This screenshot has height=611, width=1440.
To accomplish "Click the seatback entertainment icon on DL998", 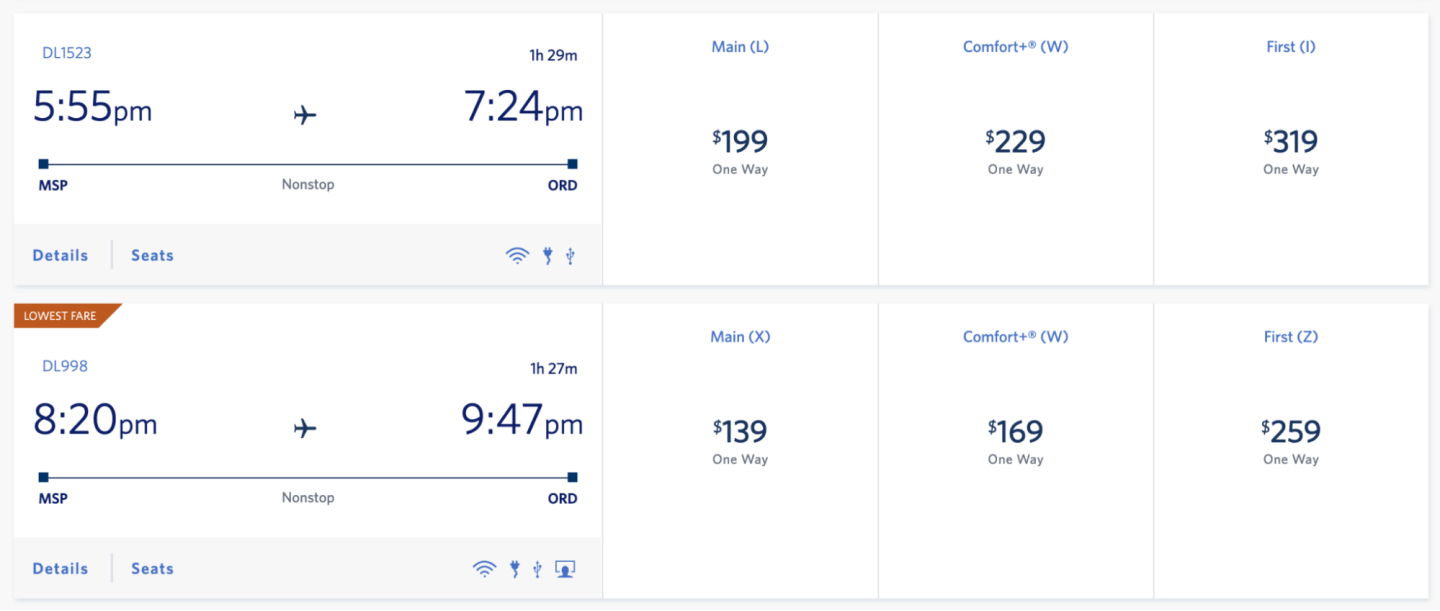I will pos(565,569).
